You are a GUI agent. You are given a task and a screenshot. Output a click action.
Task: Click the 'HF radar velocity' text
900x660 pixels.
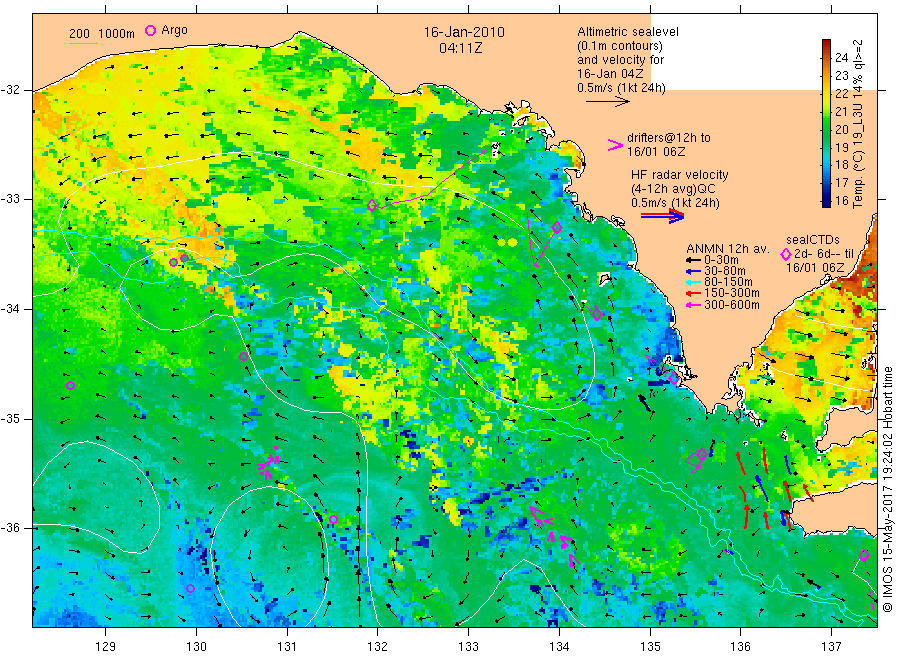pyautogui.click(x=680, y=174)
